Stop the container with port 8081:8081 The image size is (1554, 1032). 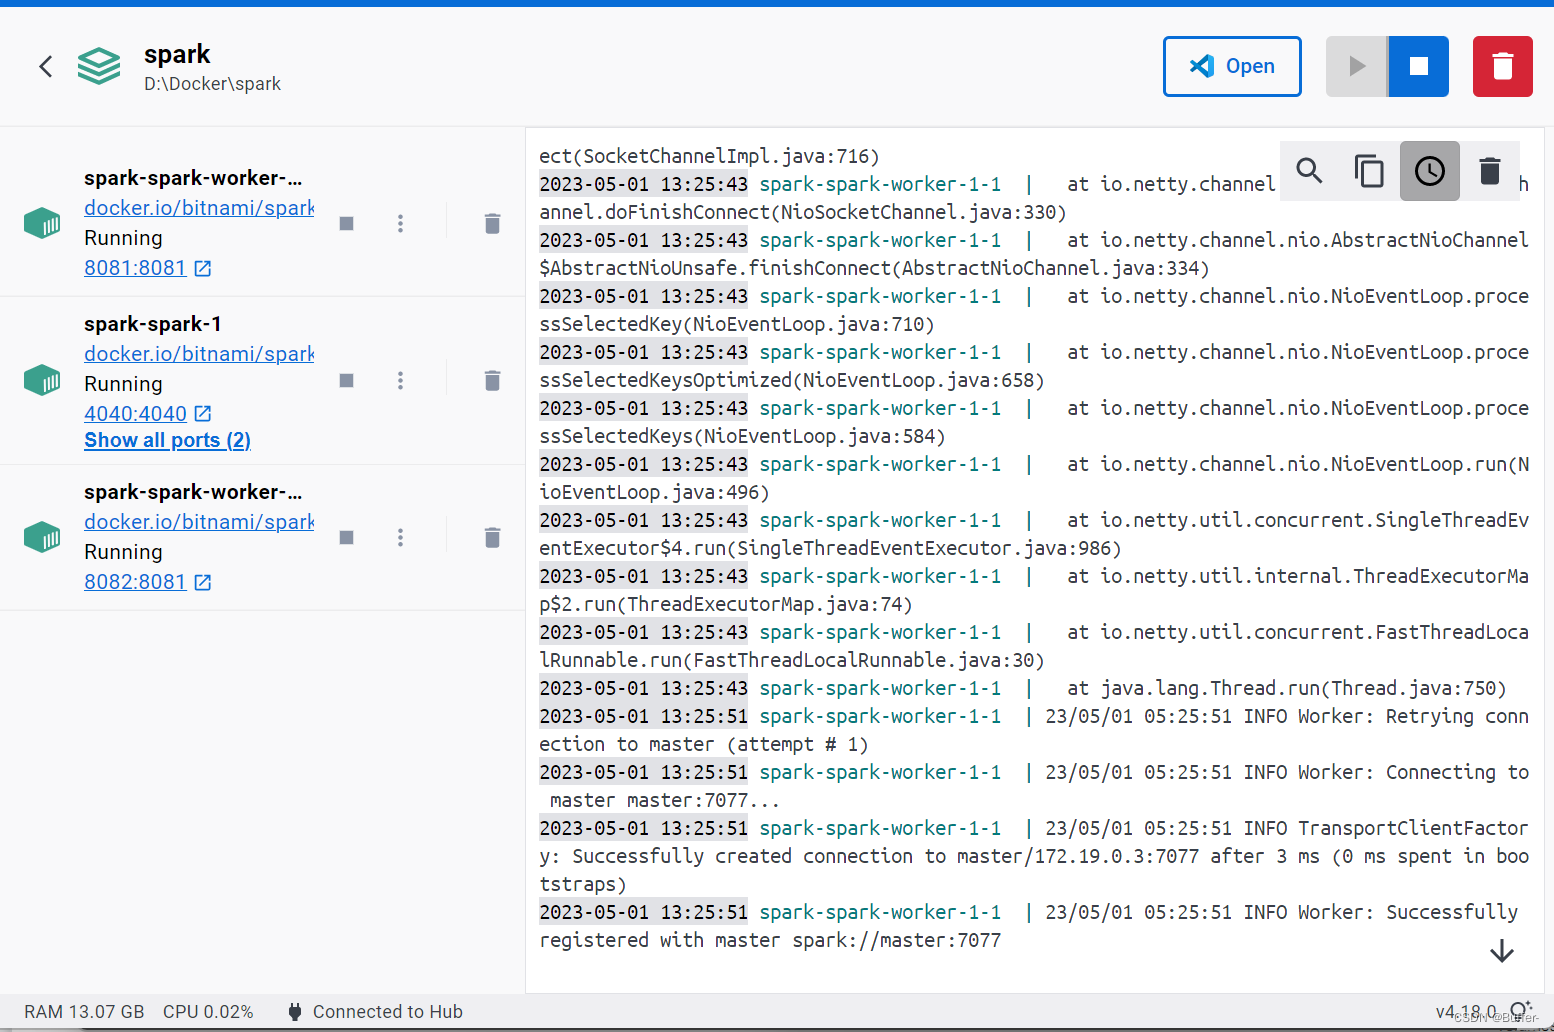347,223
